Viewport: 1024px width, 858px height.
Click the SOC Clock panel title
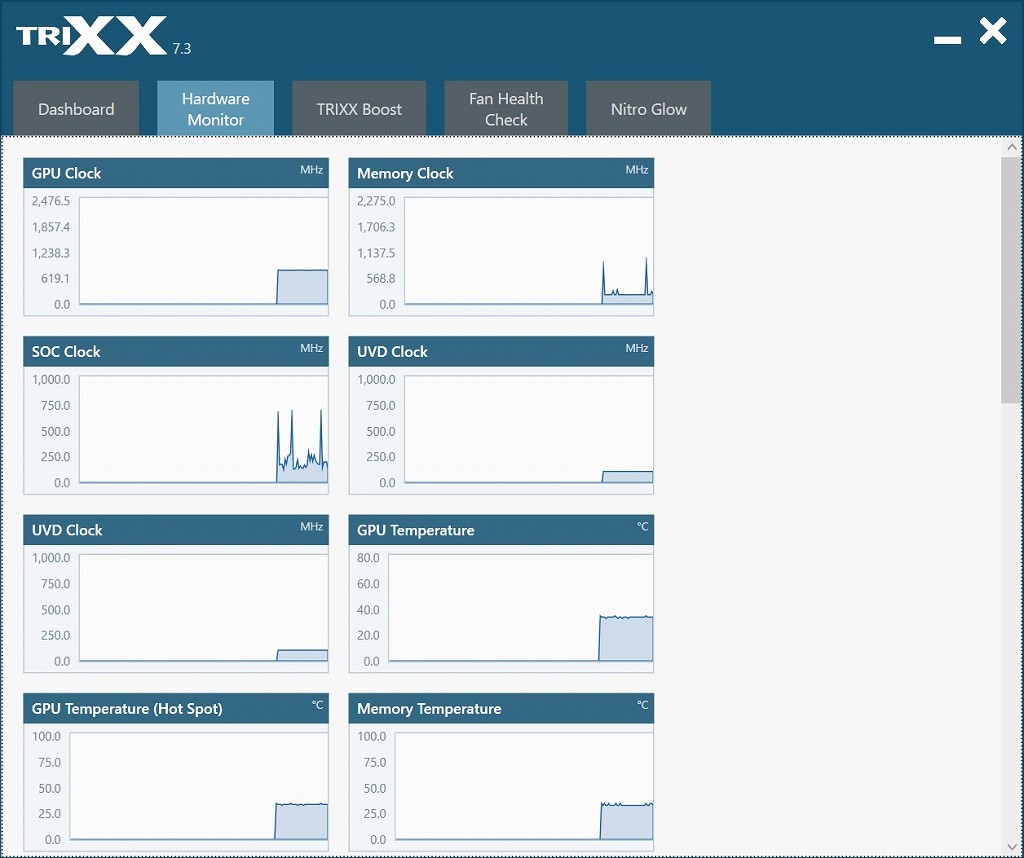[x=66, y=352]
